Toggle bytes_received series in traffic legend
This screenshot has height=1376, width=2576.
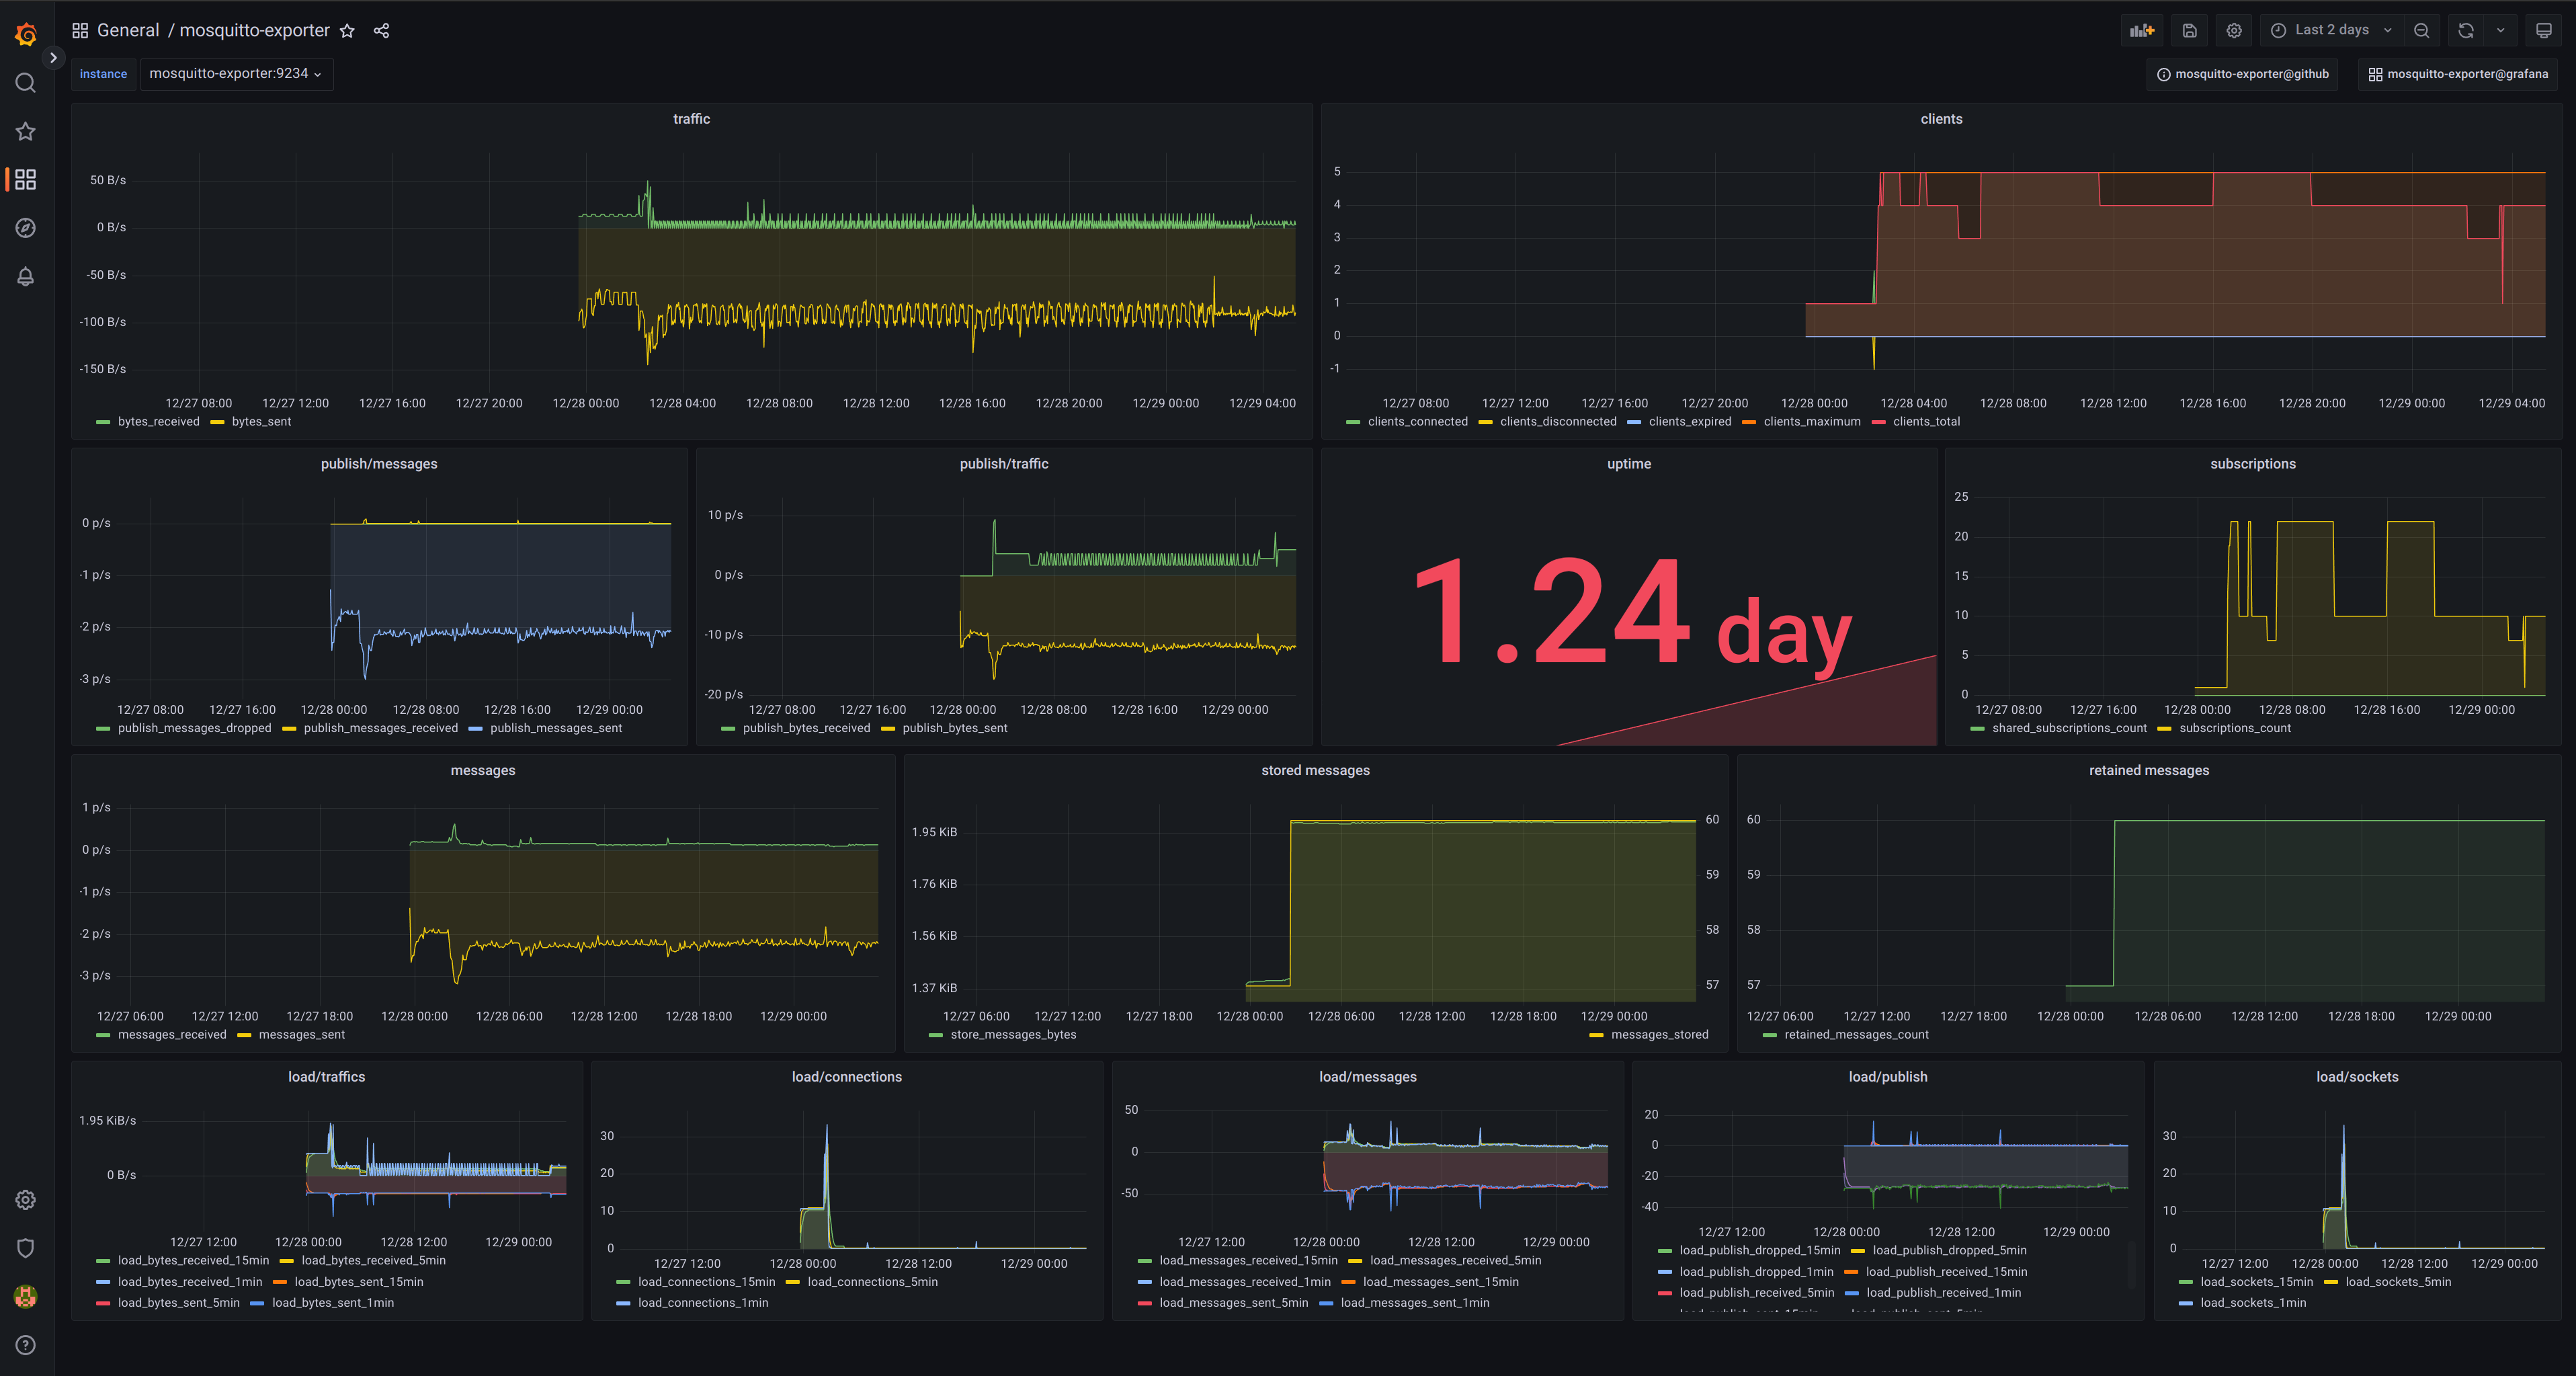[x=158, y=422]
